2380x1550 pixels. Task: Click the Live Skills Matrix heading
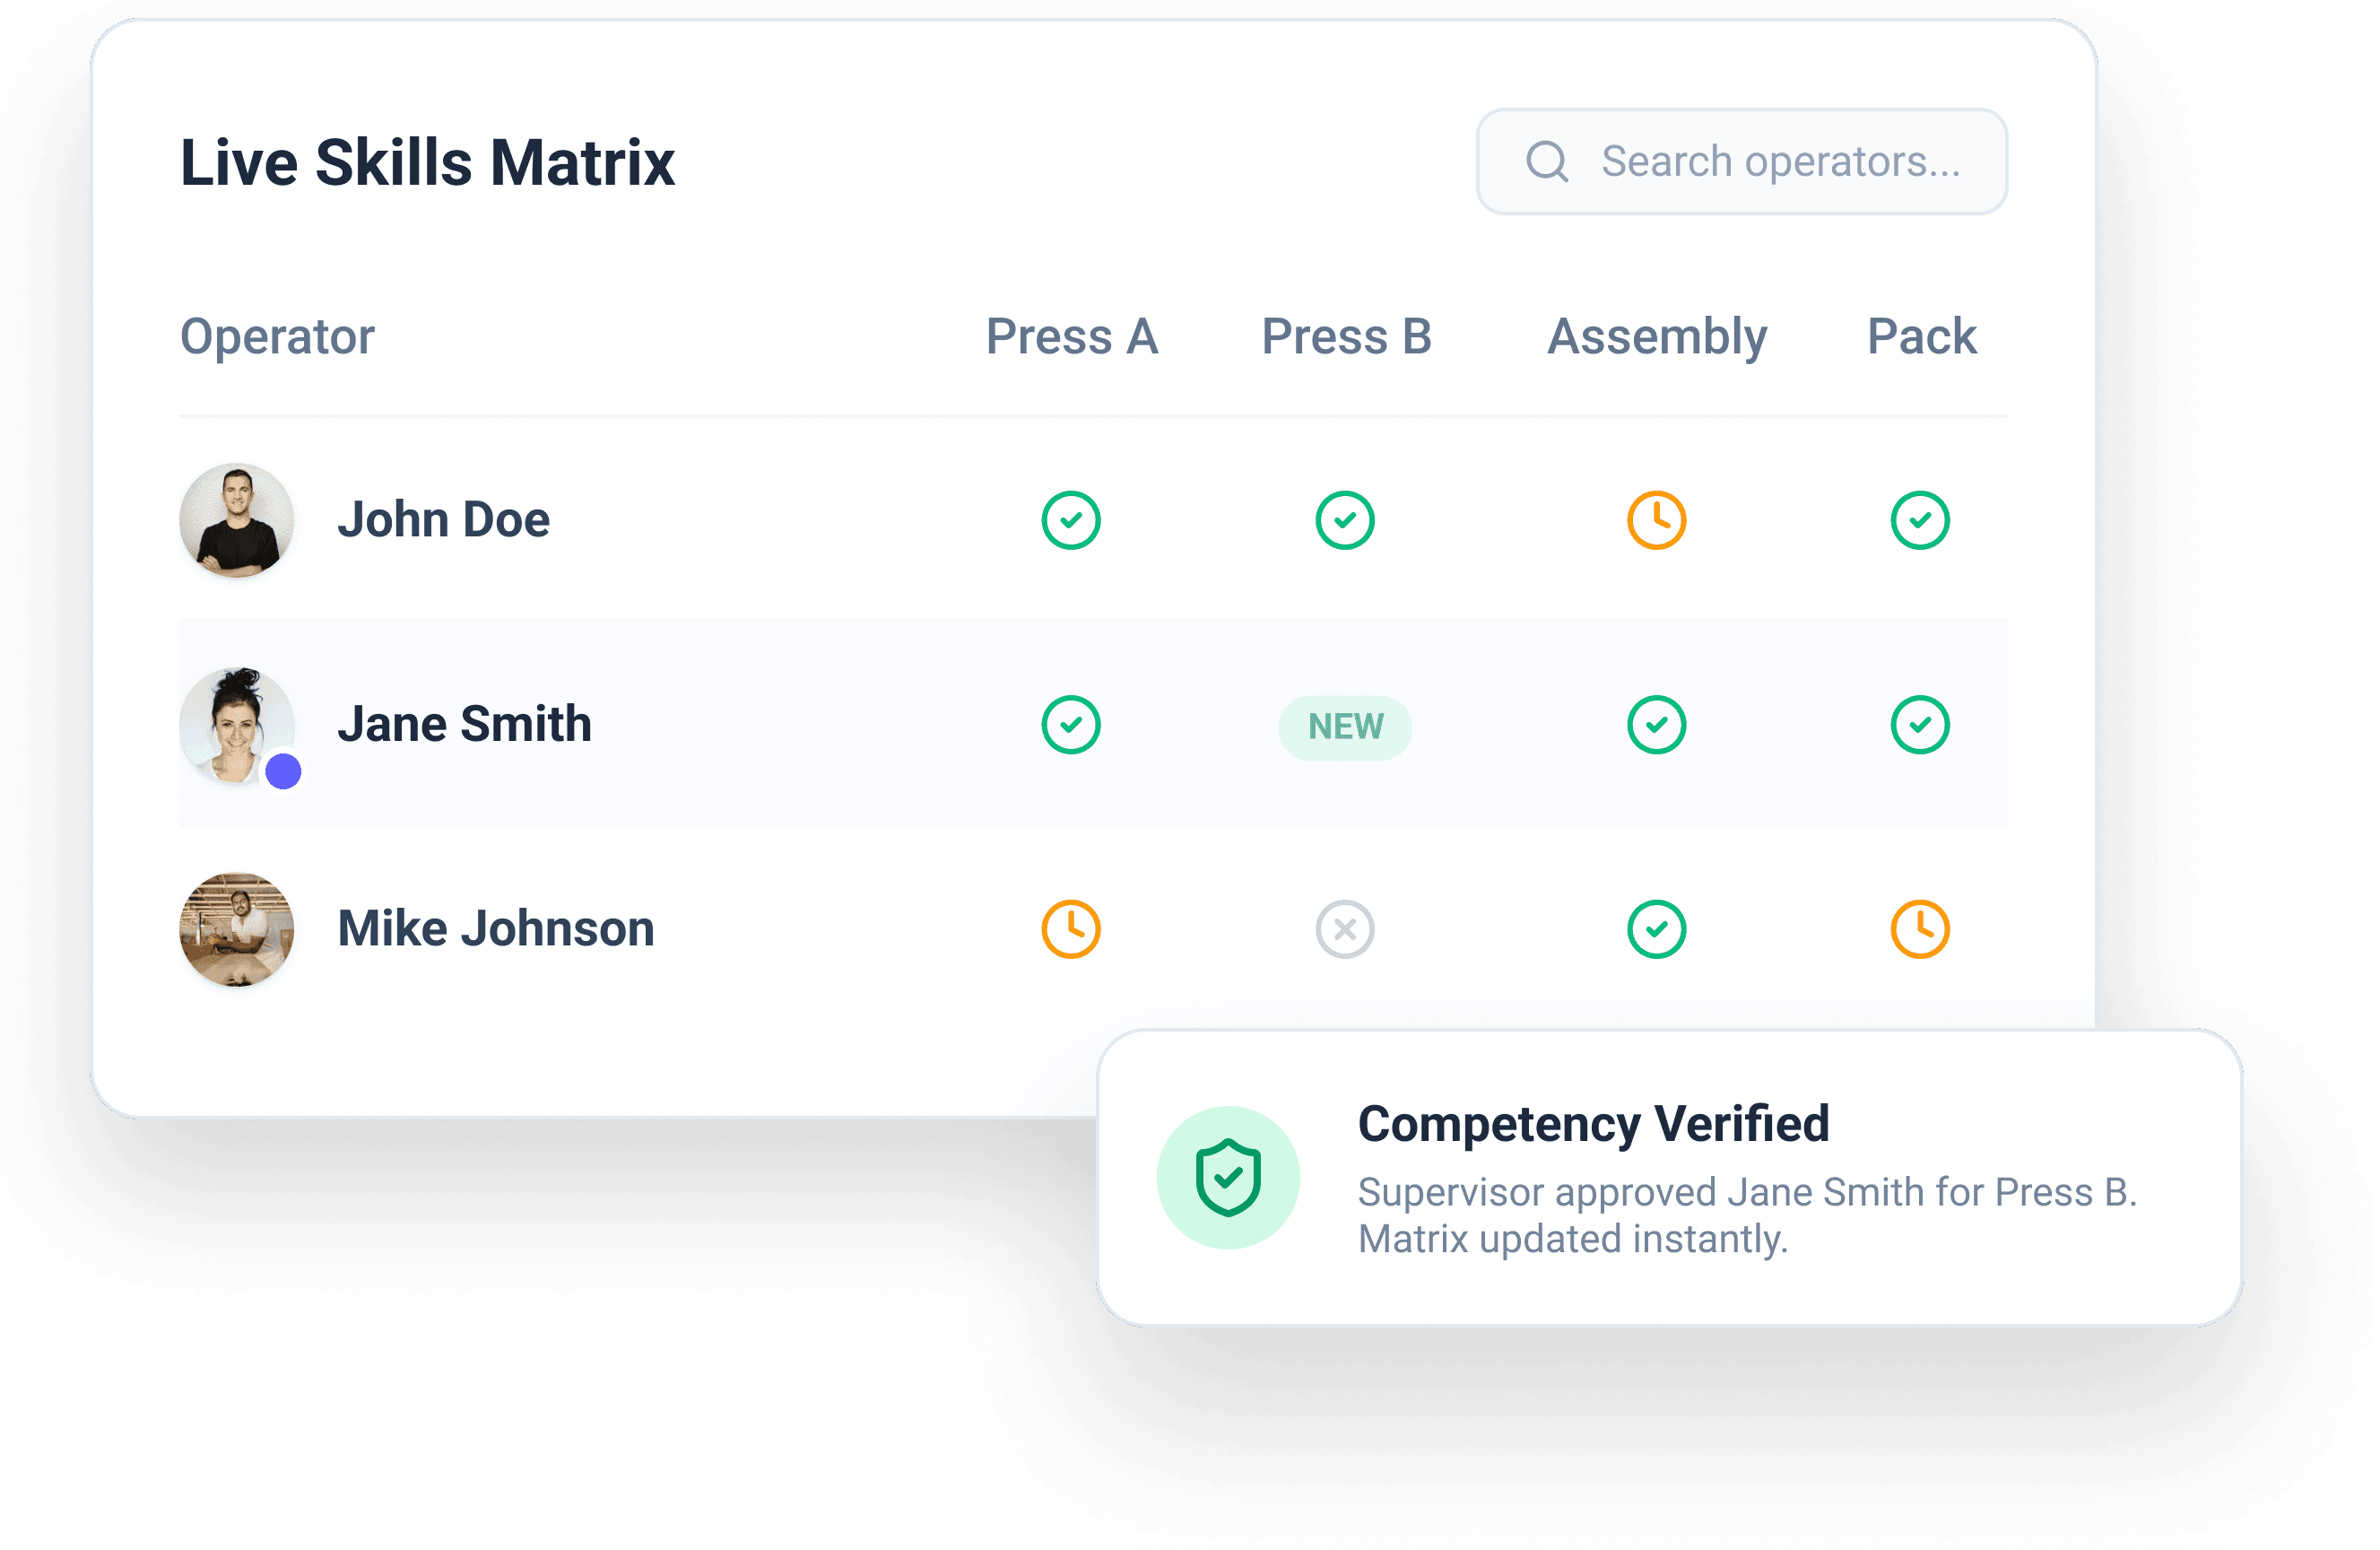[x=427, y=162]
